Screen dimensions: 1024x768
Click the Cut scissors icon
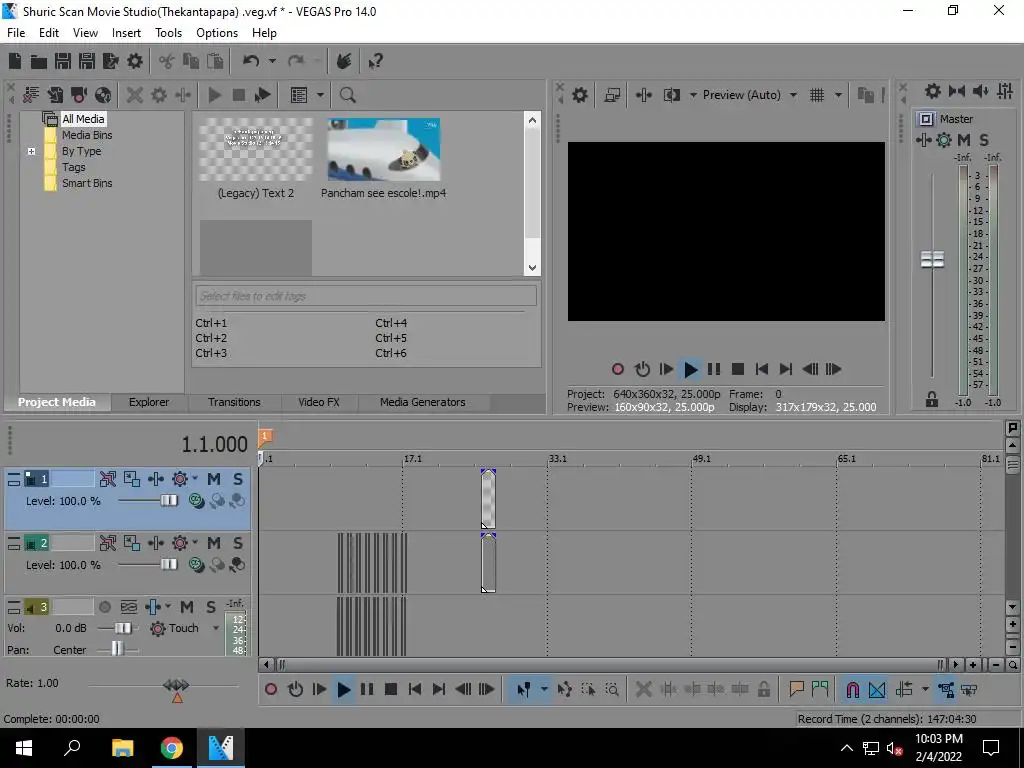167,61
